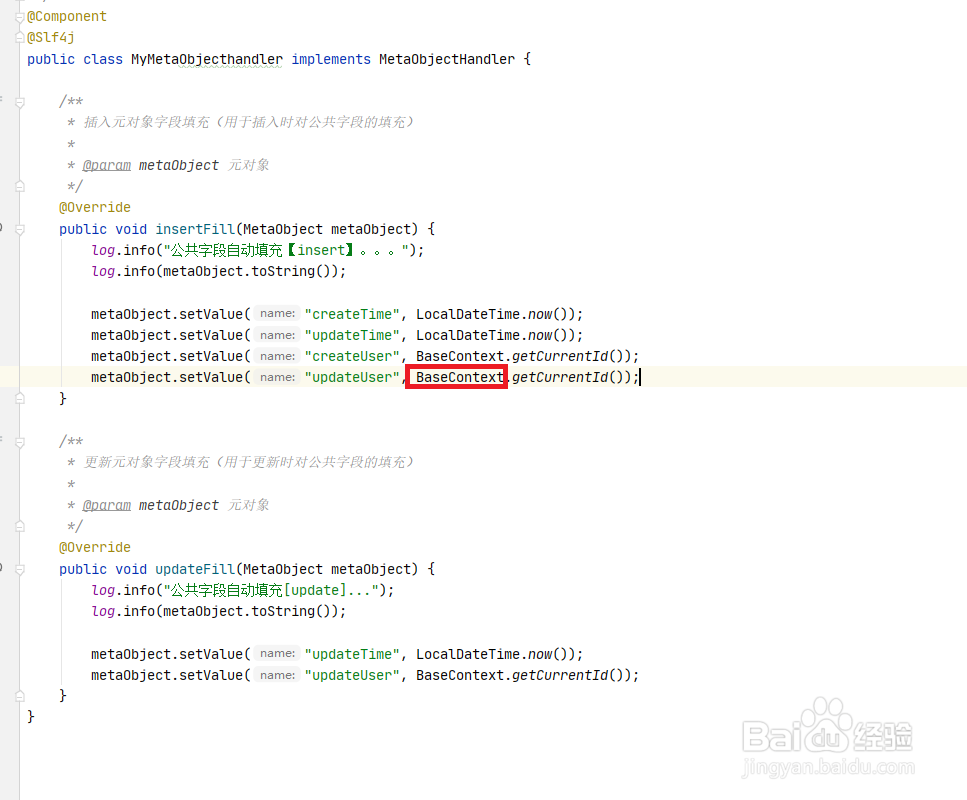Click class name MyMetaObjecthandler
This screenshot has width=967, height=800.
(x=207, y=59)
